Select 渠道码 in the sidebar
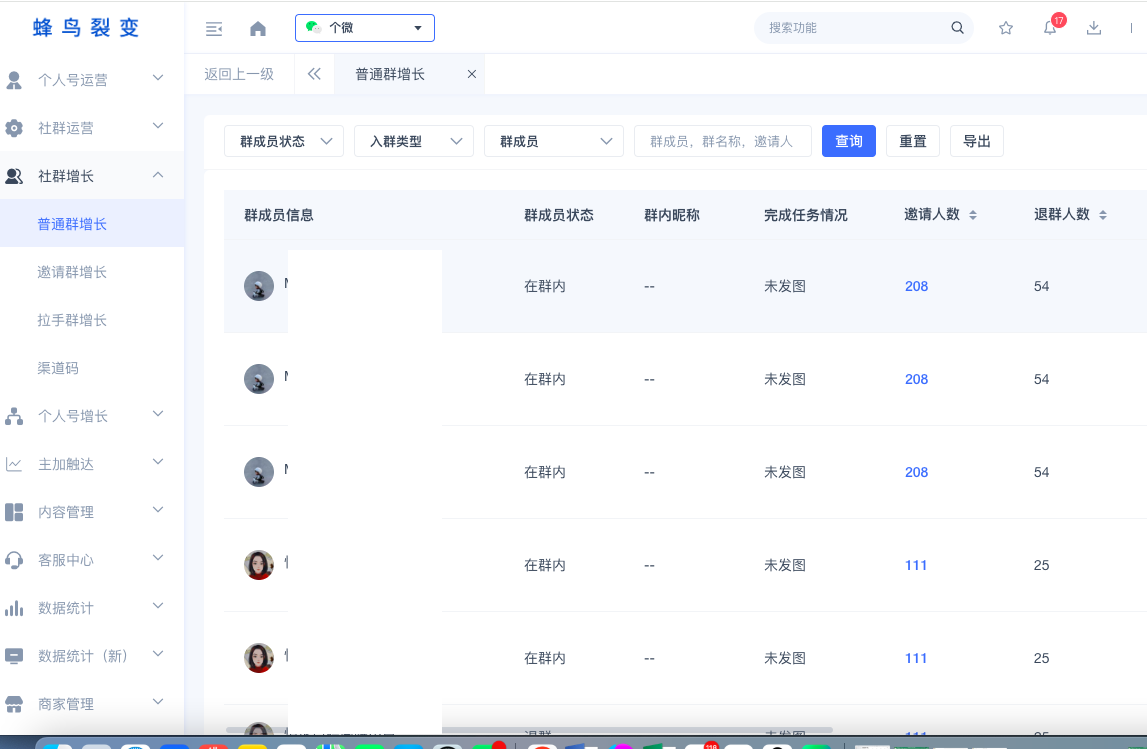This screenshot has width=1147, height=749. coord(58,368)
